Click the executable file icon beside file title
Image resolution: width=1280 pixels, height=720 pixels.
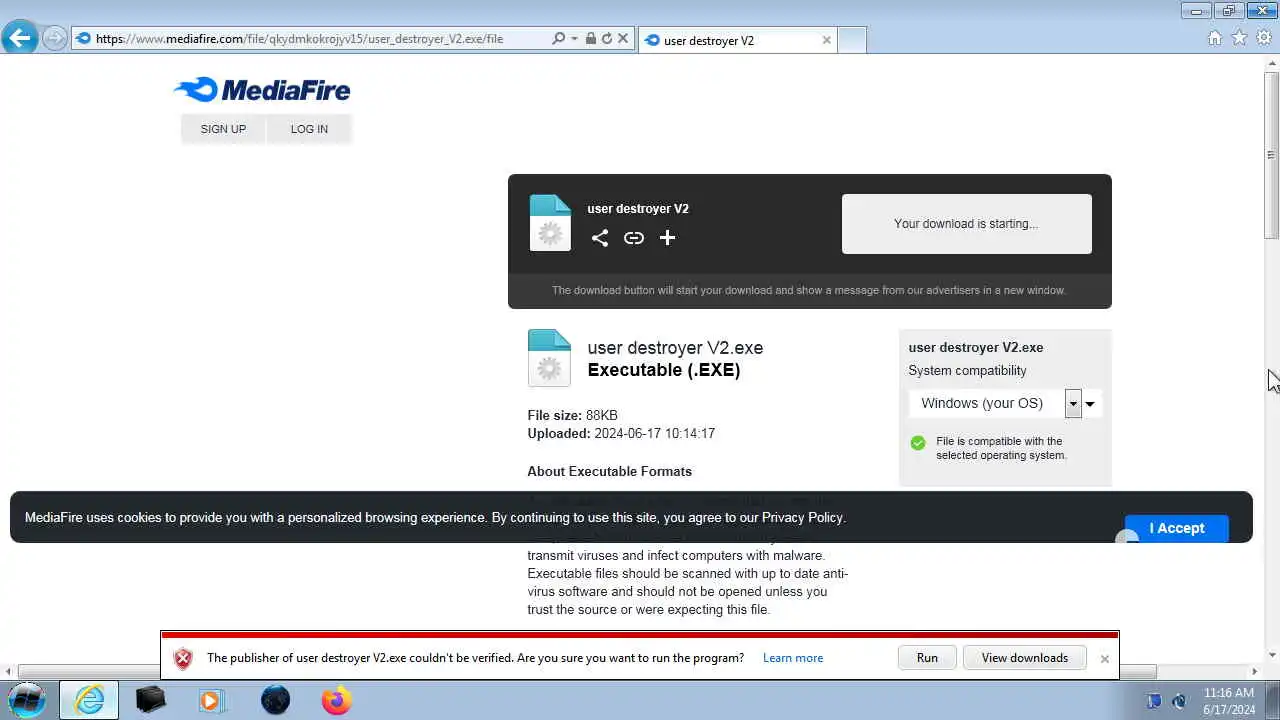pyautogui.click(x=549, y=358)
